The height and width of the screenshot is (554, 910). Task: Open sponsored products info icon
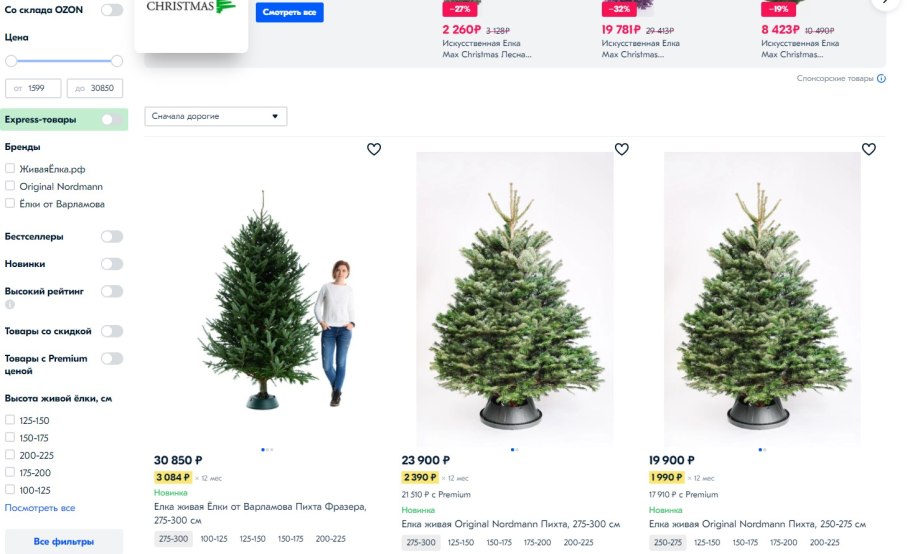click(881, 78)
